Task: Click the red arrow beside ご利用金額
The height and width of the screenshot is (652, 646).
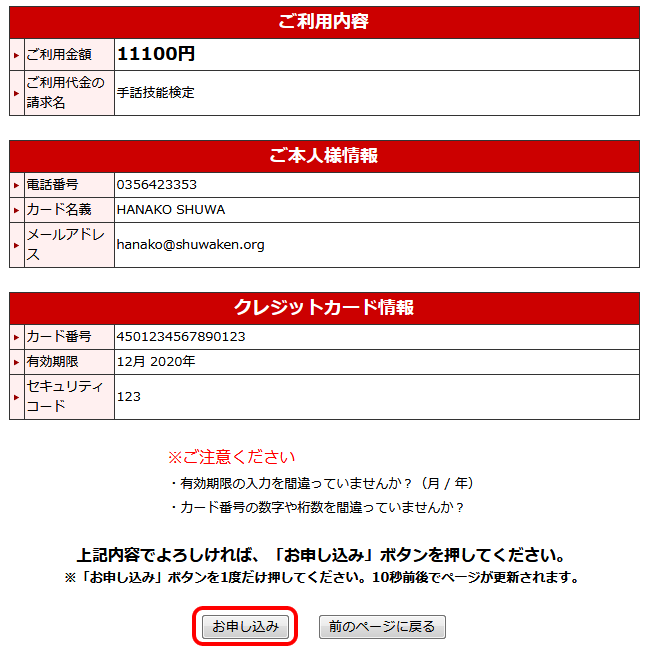Action: point(17,55)
